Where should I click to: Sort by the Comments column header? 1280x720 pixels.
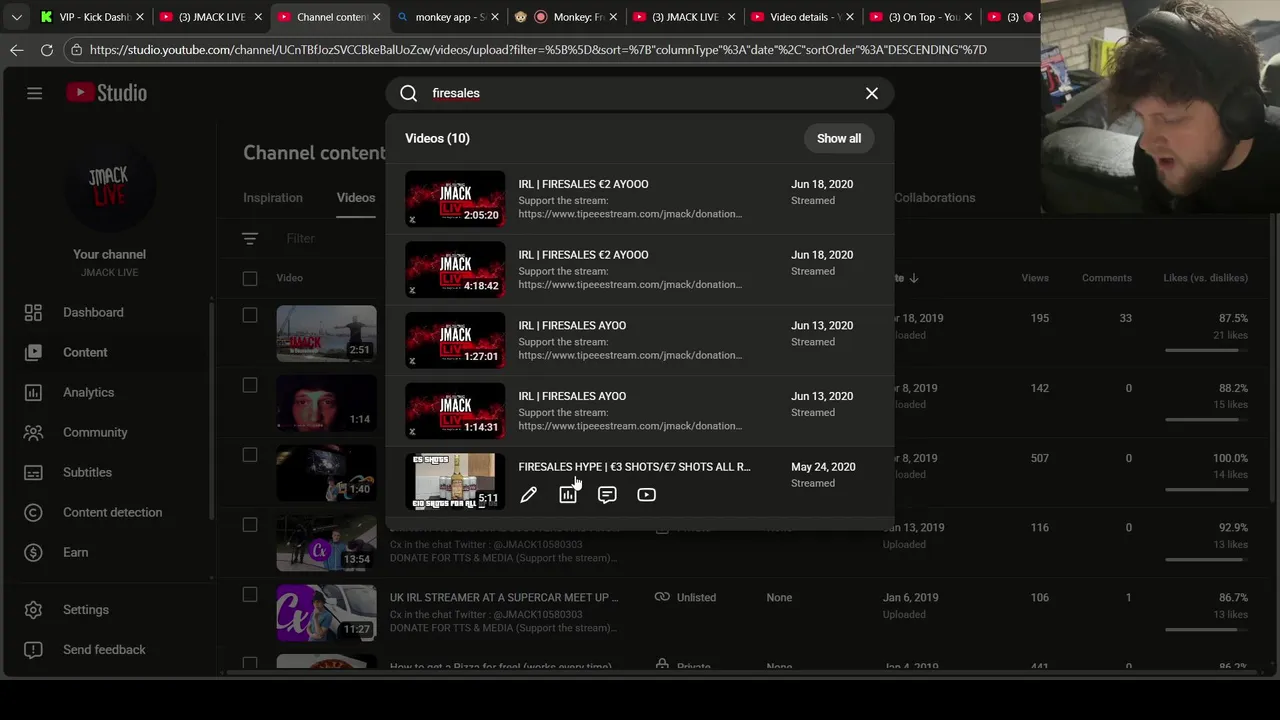coord(1107,278)
